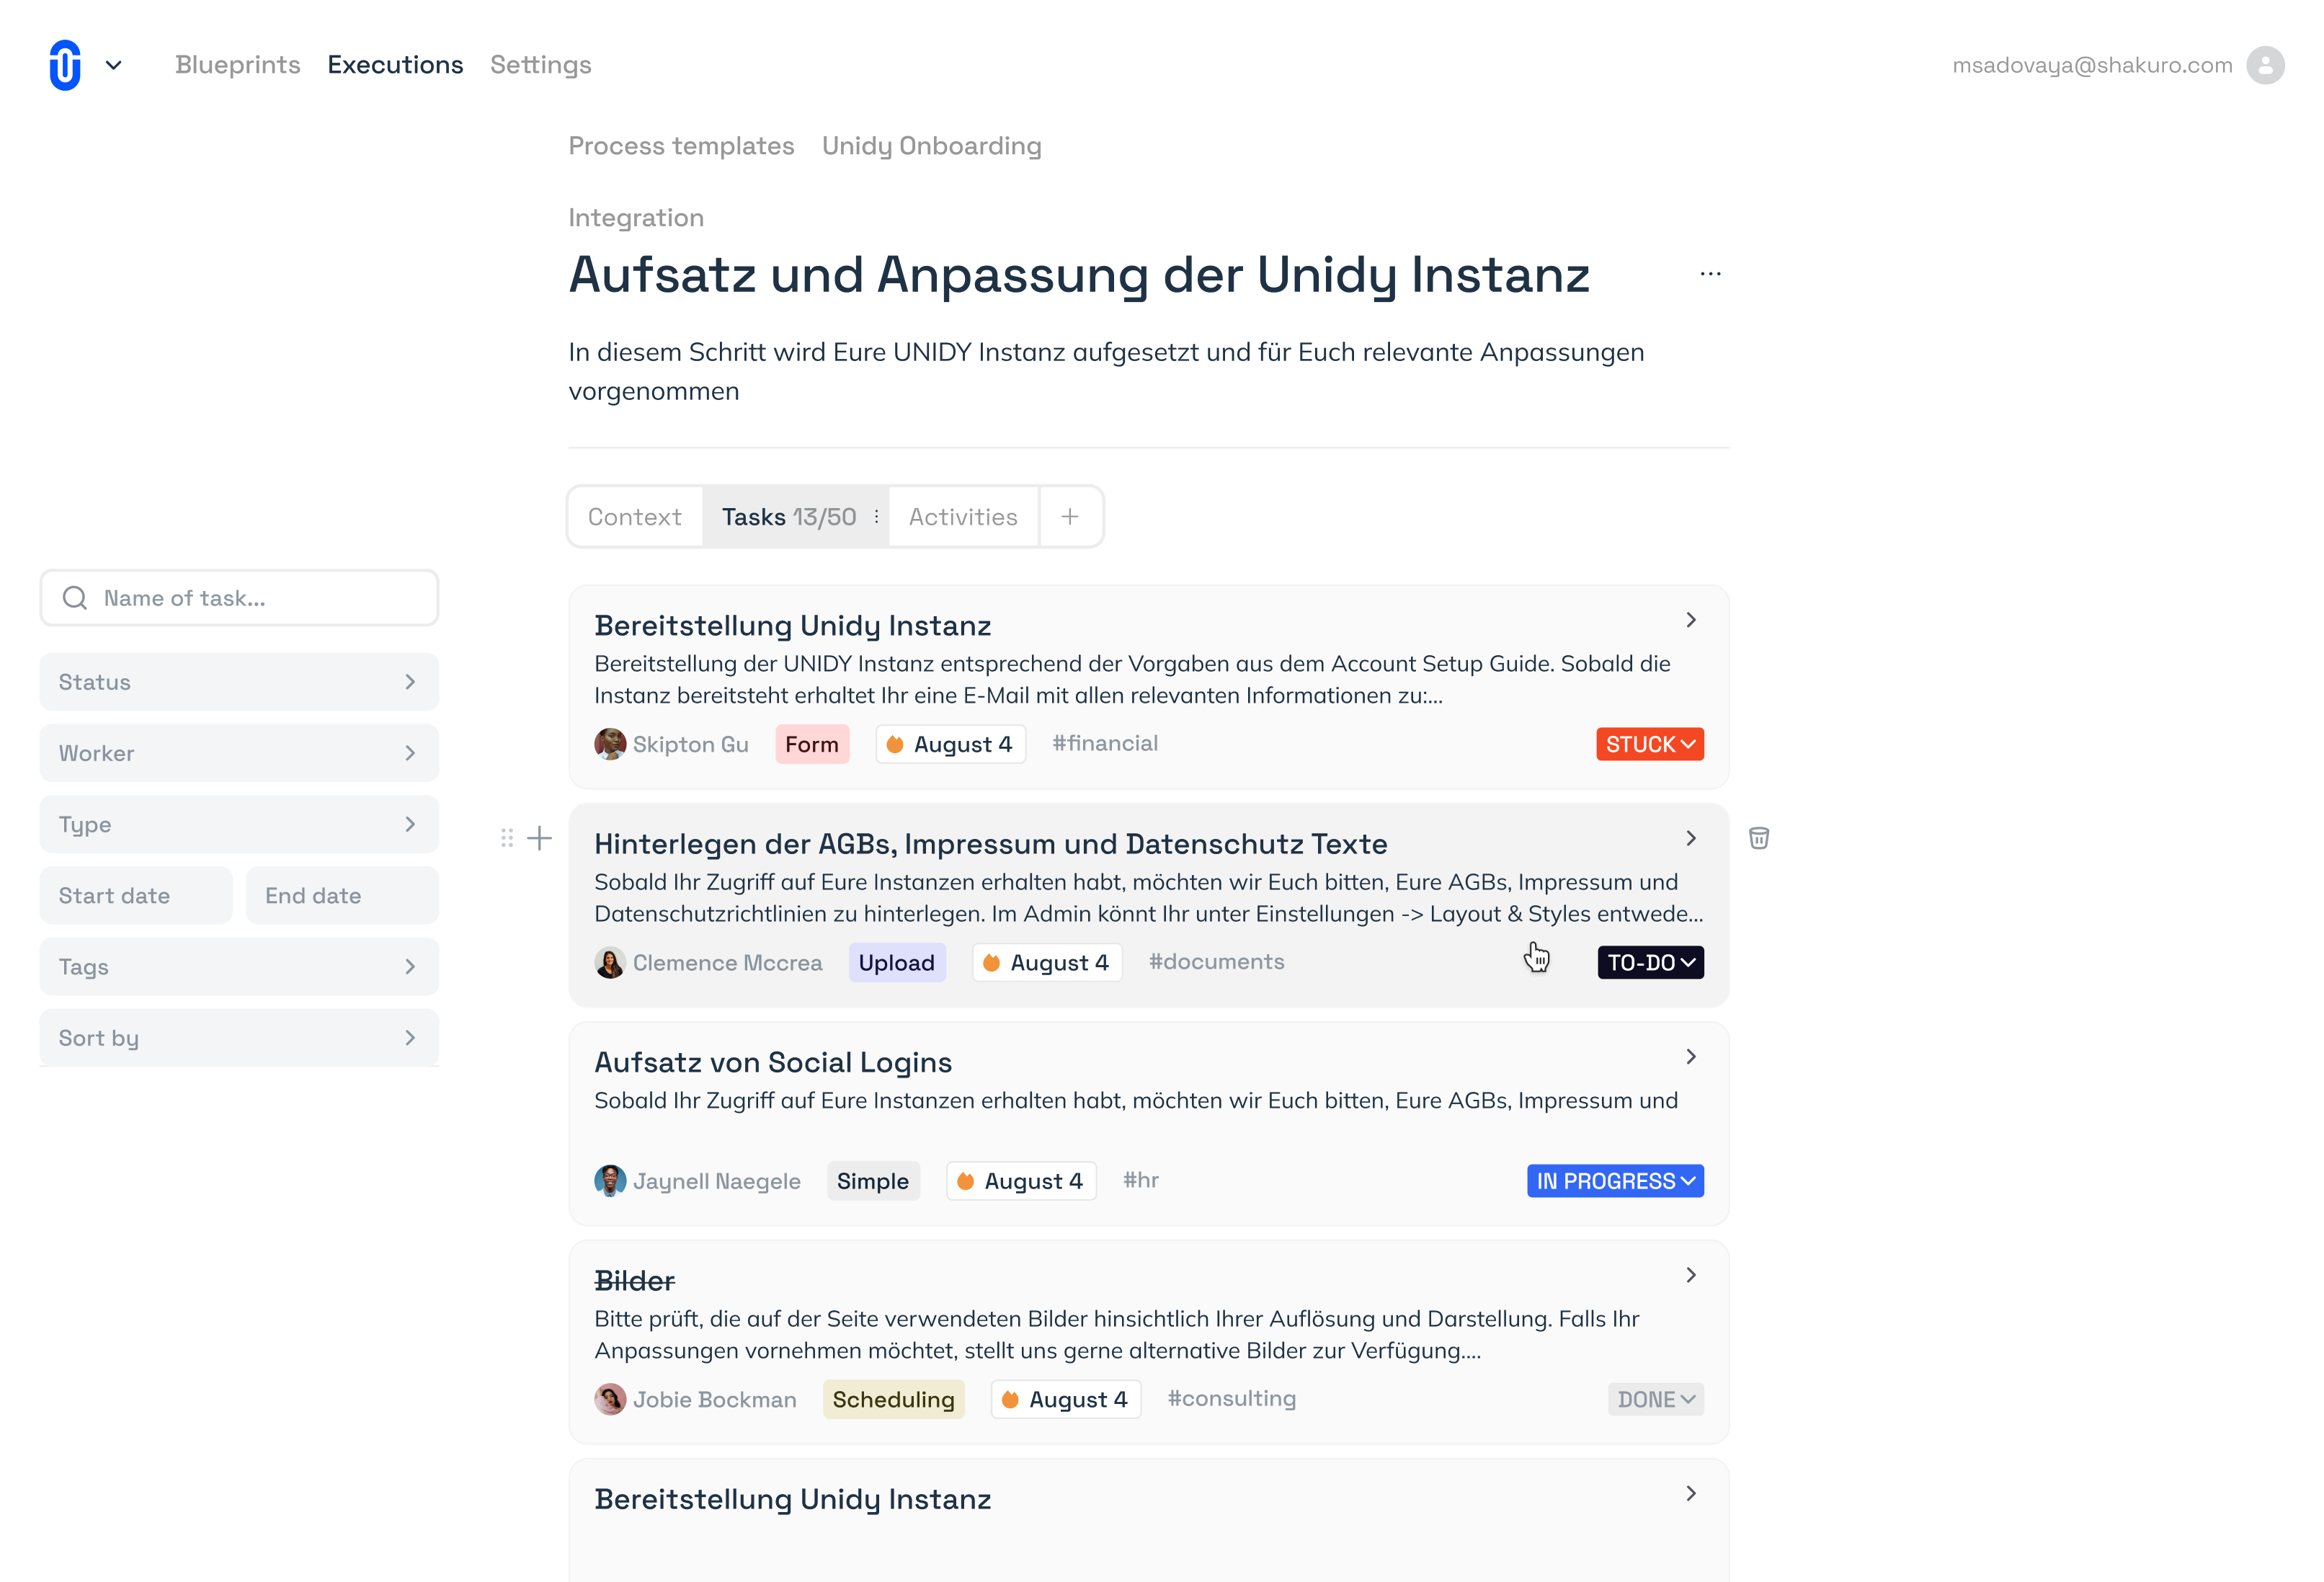Switch to the Context tab
The height and width of the screenshot is (1582, 2324).
pyautogui.click(x=634, y=517)
